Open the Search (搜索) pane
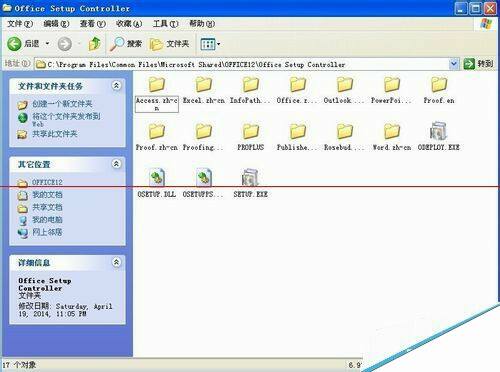500x372 pixels. (x=127, y=44)
